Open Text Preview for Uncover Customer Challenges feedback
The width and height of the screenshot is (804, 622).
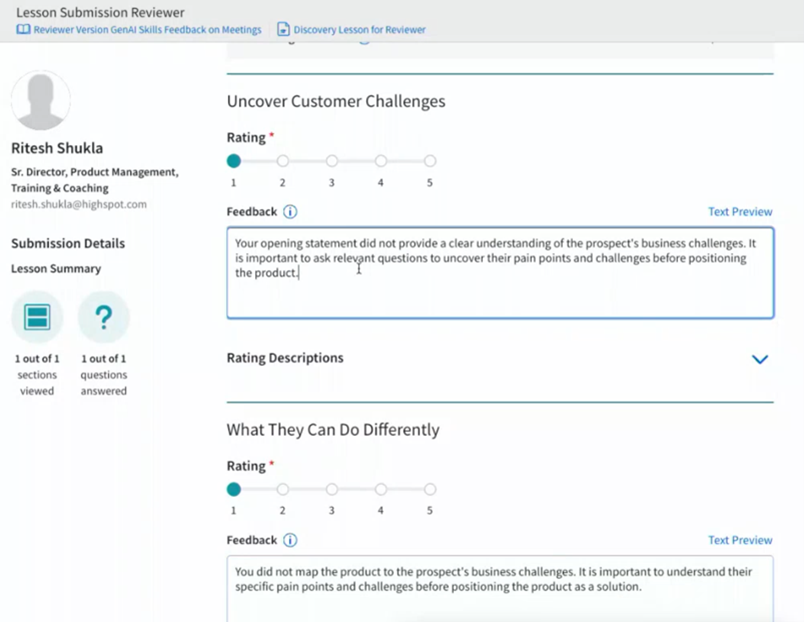tap(740, 212)
